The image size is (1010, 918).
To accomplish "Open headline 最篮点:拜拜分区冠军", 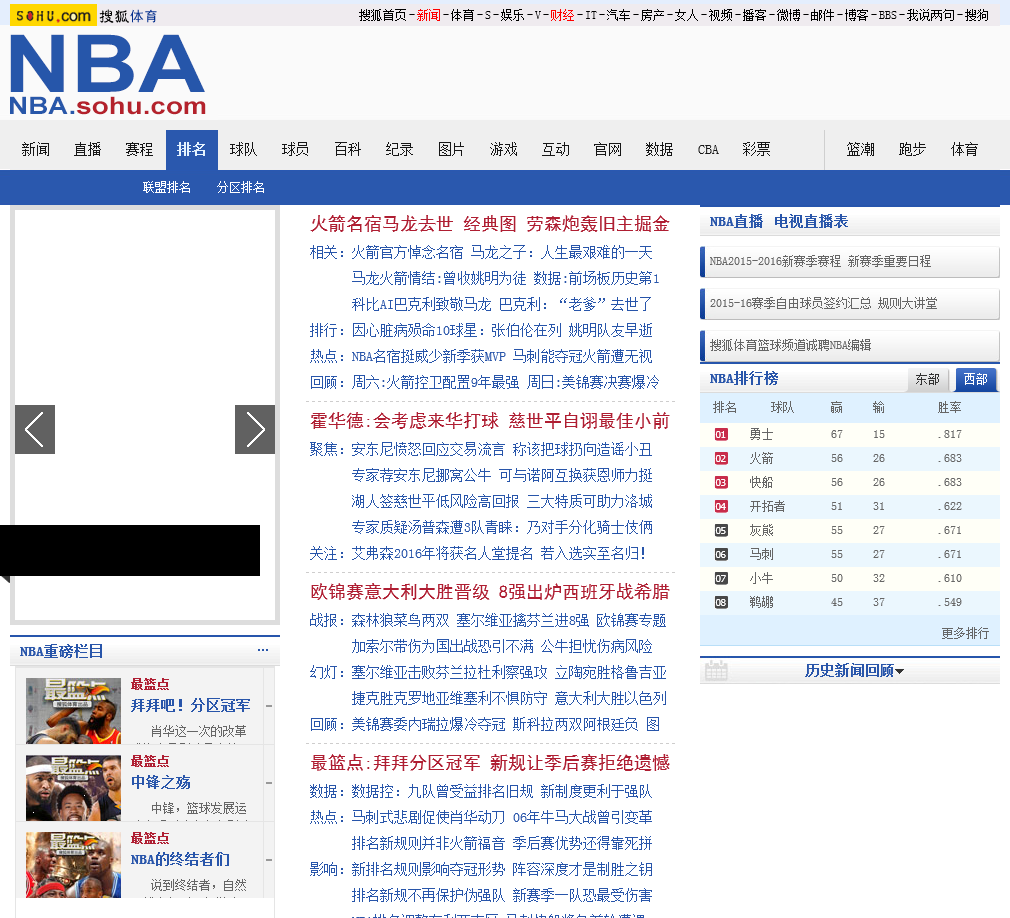I will pyautogui.click(x=395, y=763).
